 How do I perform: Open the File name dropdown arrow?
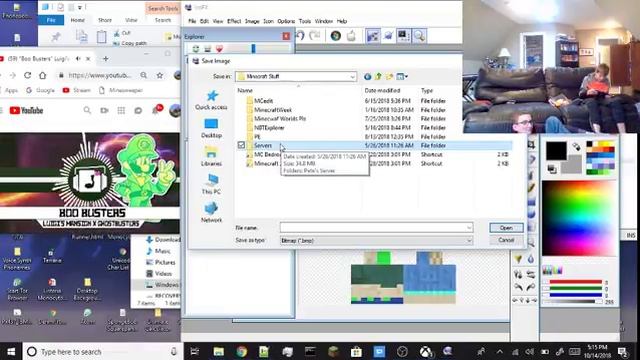(469, 228)
